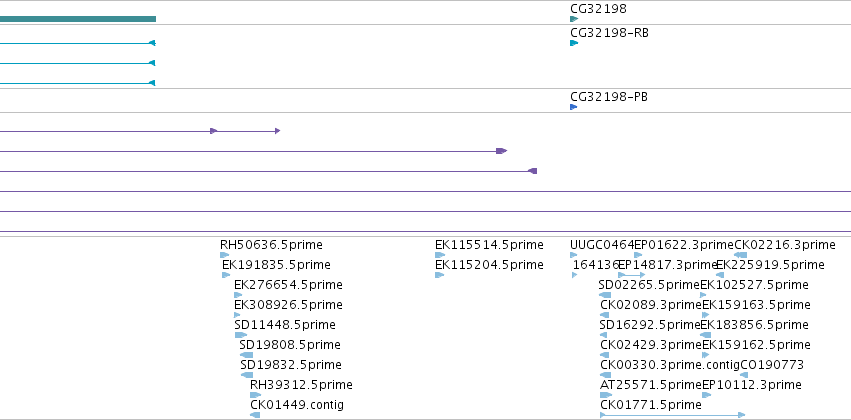Select the CG32198-RB transcript label

pos(609,33)
